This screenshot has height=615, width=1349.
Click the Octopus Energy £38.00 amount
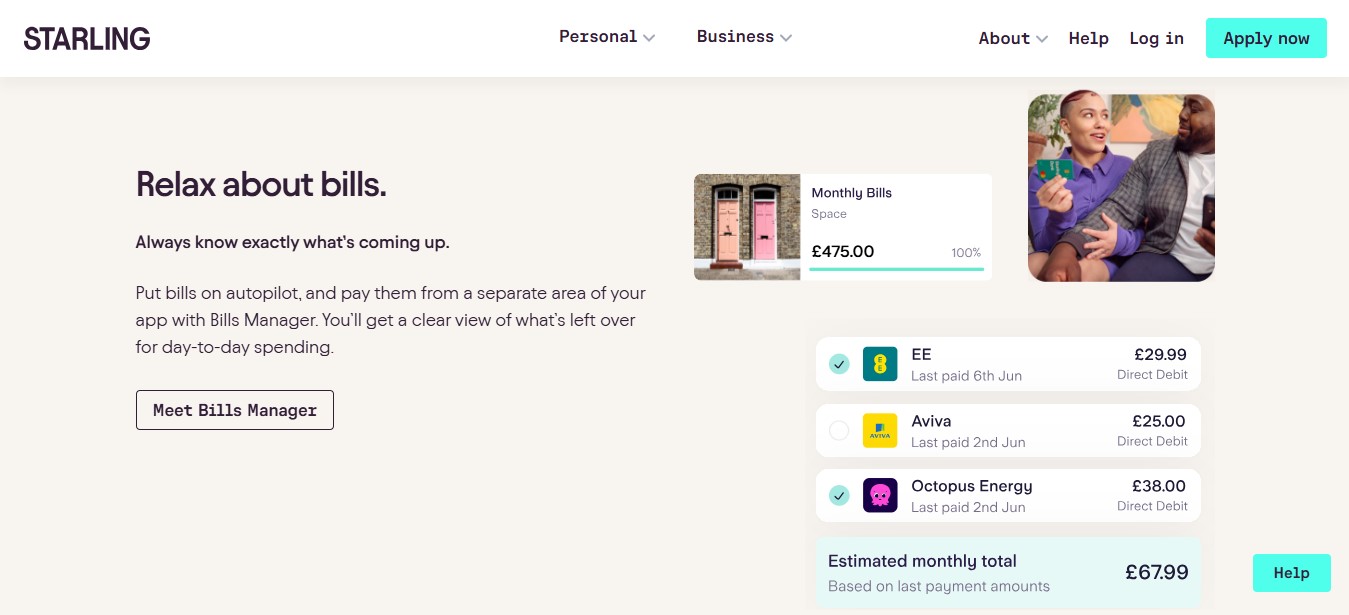point(1158,486)
